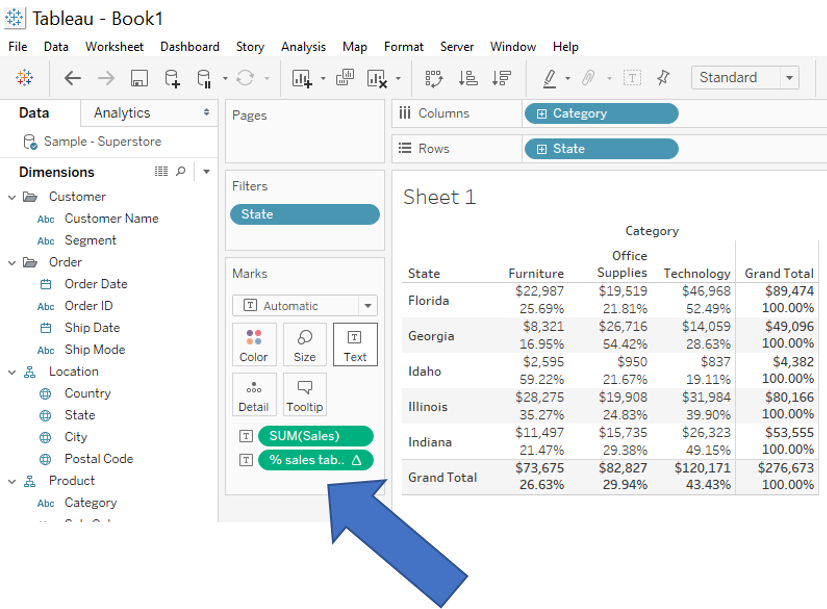Click the Sheet 1 title
827x609 pixels.
[x=439, y=197]
